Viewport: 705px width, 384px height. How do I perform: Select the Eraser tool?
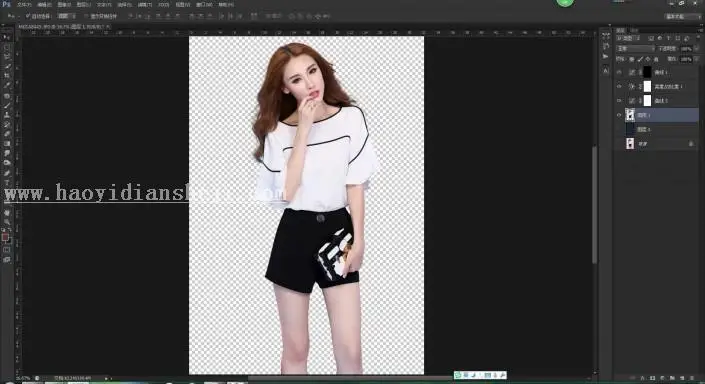pyautogui.click(x=7, y=134)
